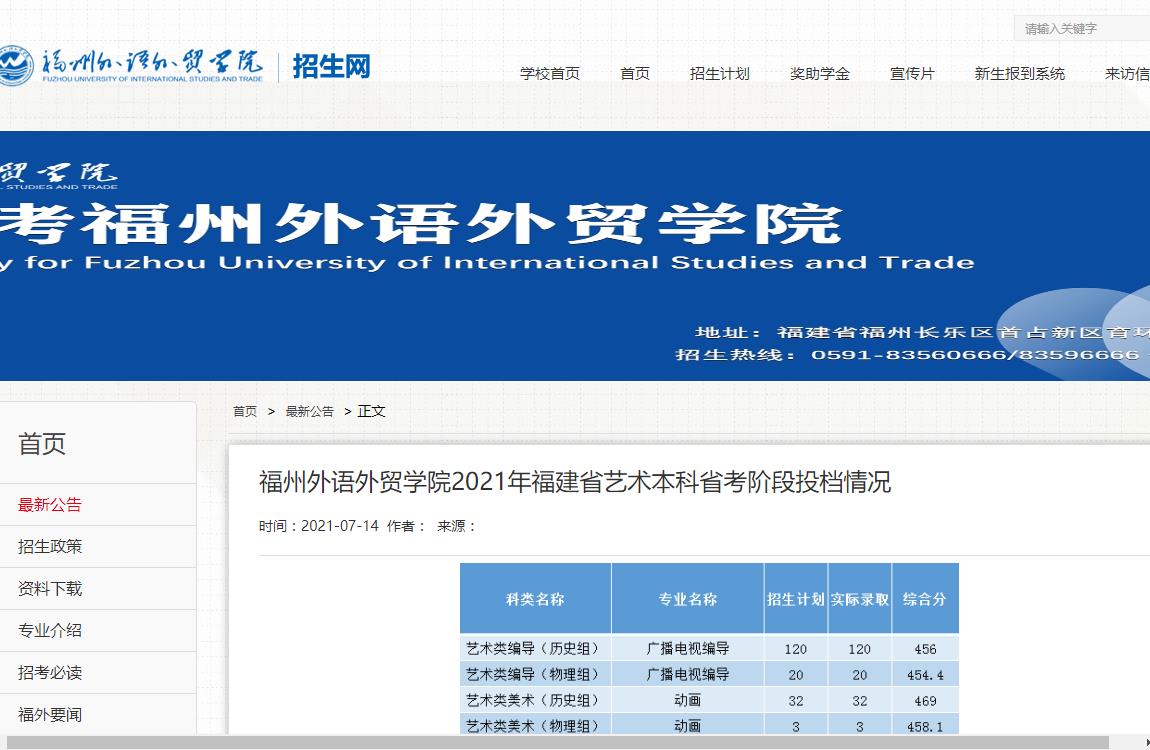The width and height of the screenshot is (1150, 750).
Task: Click the score 454.4 in the table
Action: [925, 674]
